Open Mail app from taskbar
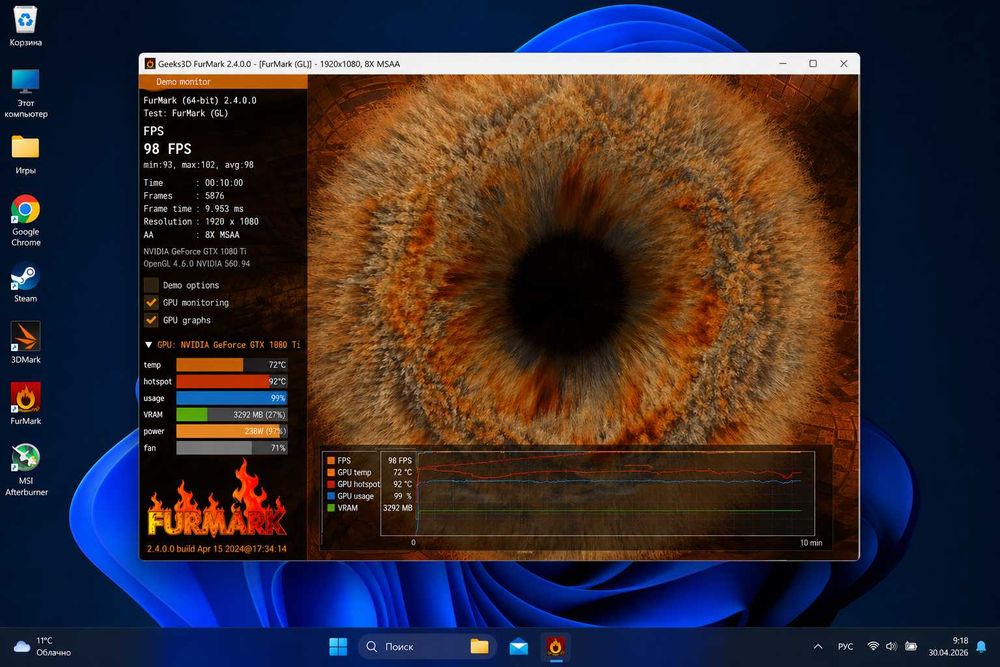This screenshot has height=667, width=1000. pos(518,647)
